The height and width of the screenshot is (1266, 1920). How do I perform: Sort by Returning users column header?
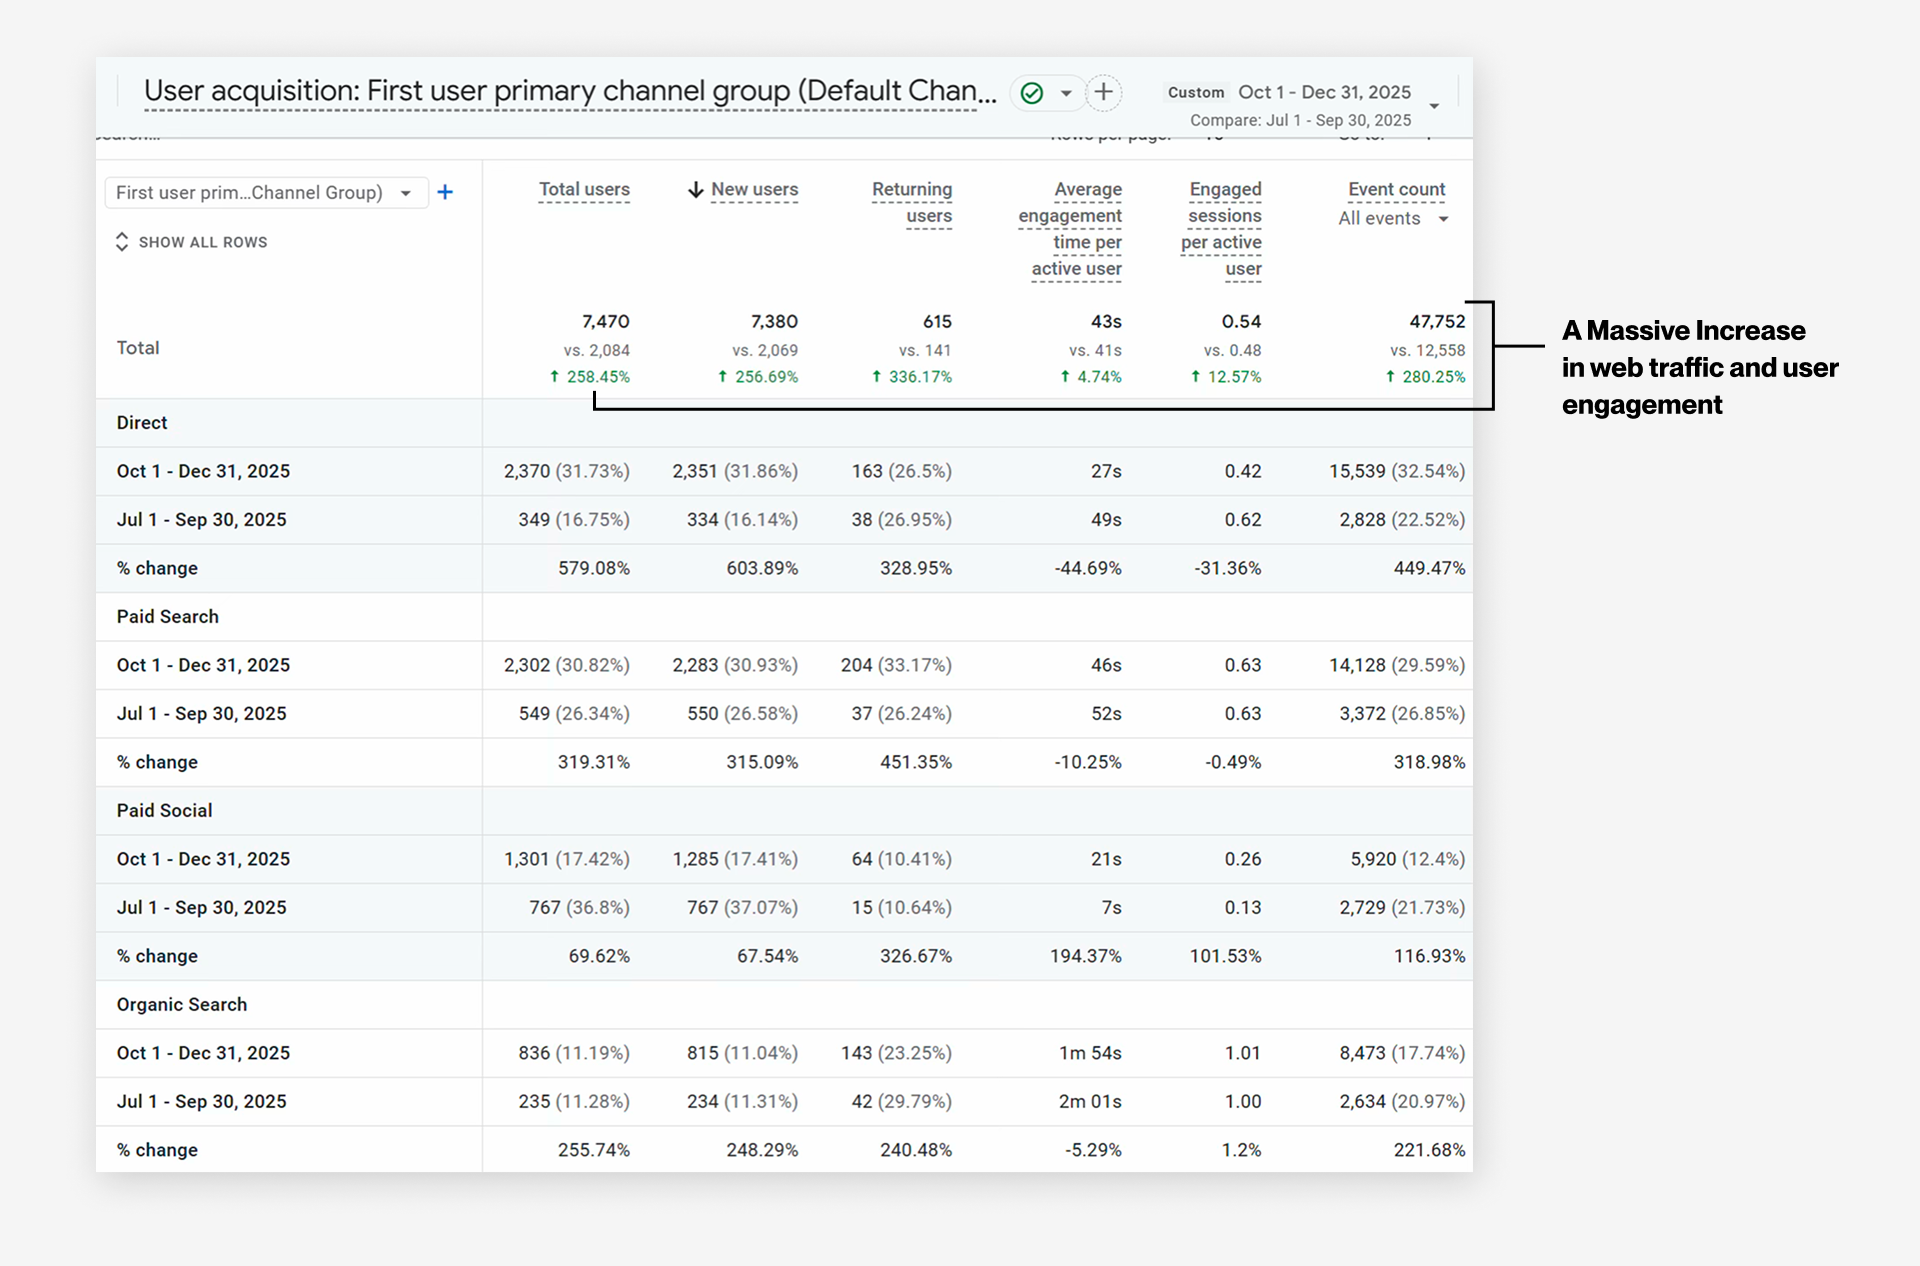[x=911, y=202]
